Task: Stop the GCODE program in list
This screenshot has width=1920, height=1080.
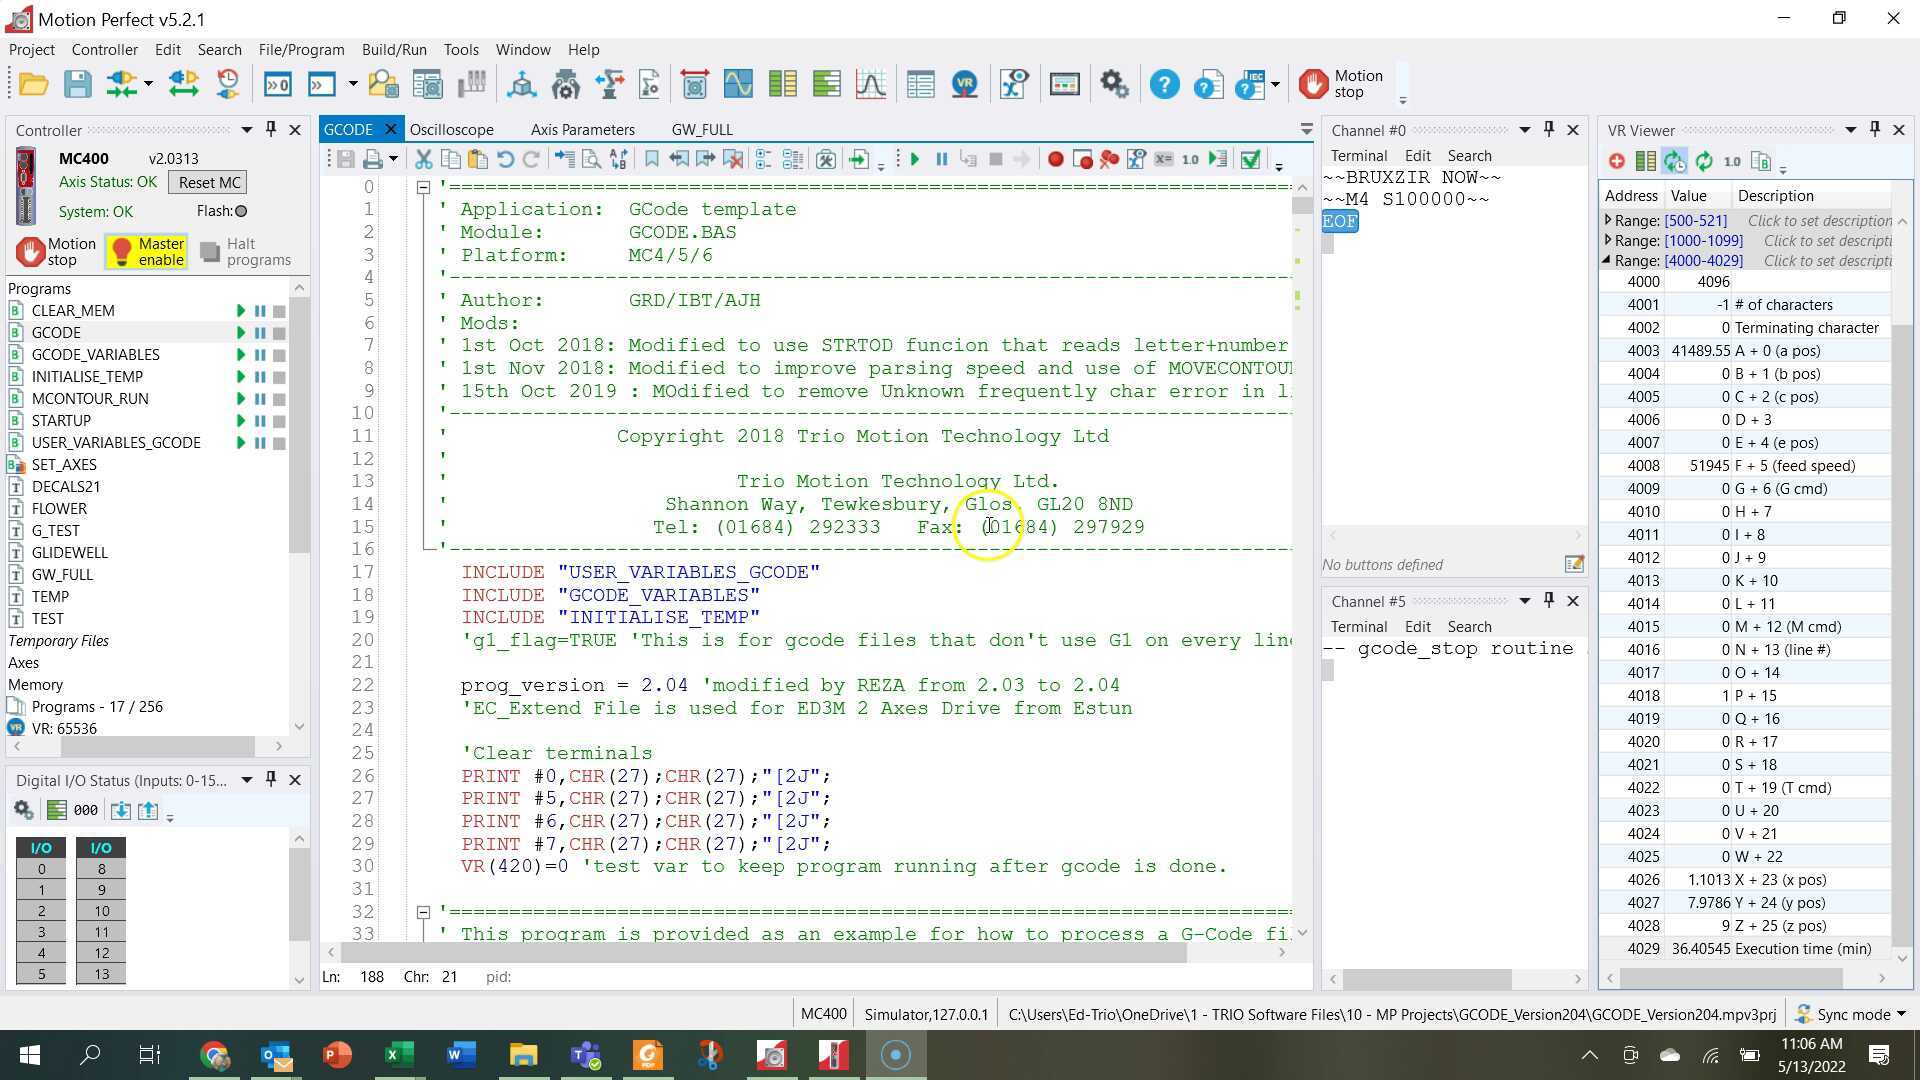Action: pyautogui.click(x=280, y=333)
